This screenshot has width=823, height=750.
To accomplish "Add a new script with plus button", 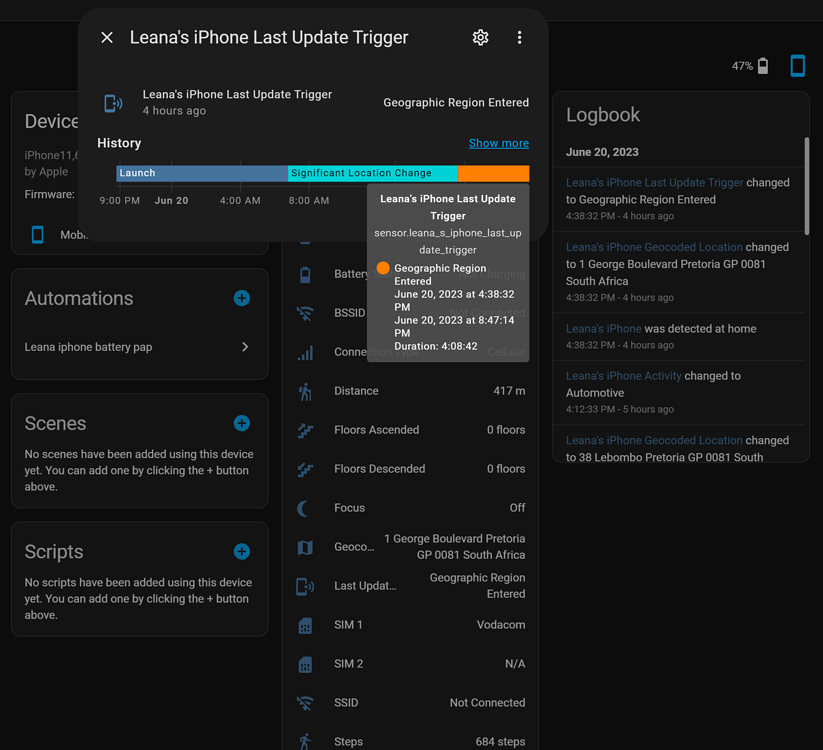I will click(241, 551).
